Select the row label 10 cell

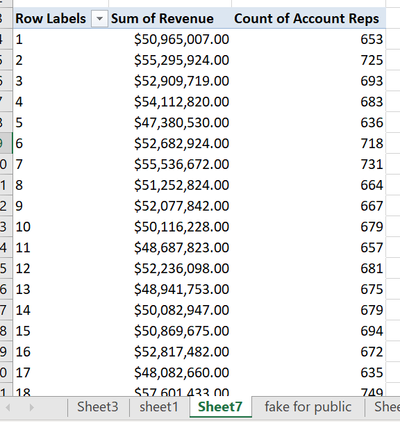(61, 227)
